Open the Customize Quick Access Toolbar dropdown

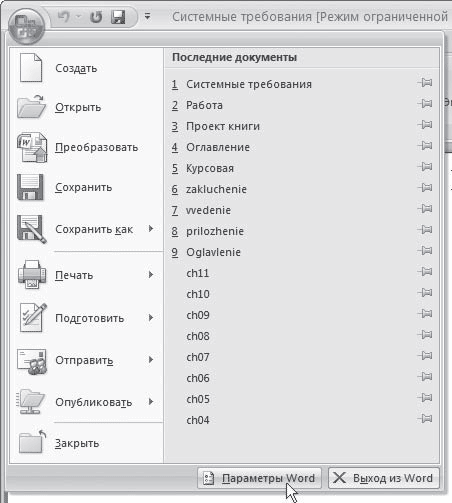coord(147,16)
